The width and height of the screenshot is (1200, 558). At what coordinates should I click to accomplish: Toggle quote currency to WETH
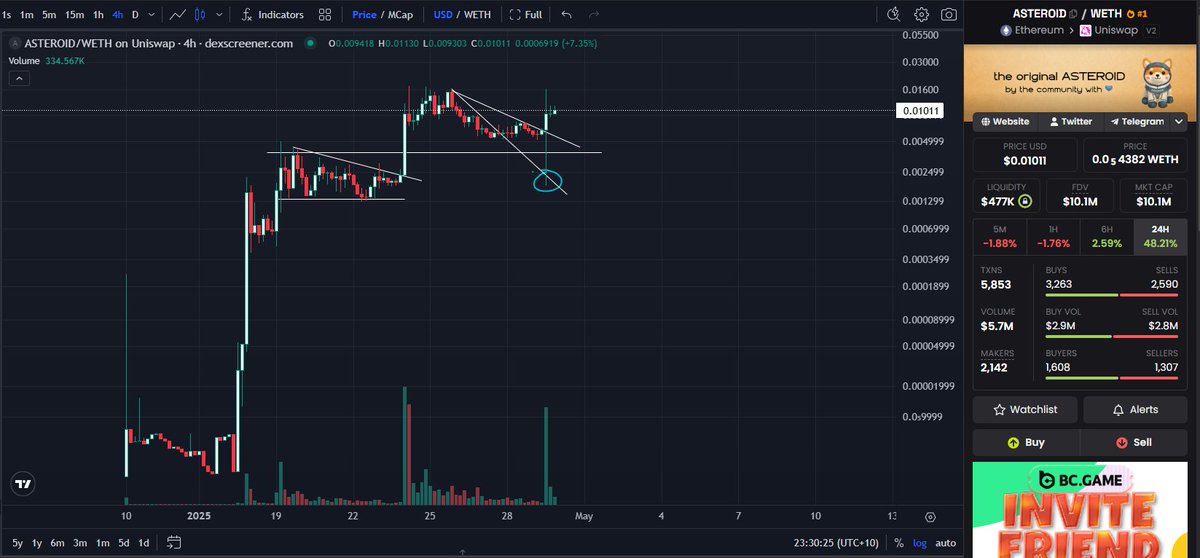coord(479,15)
